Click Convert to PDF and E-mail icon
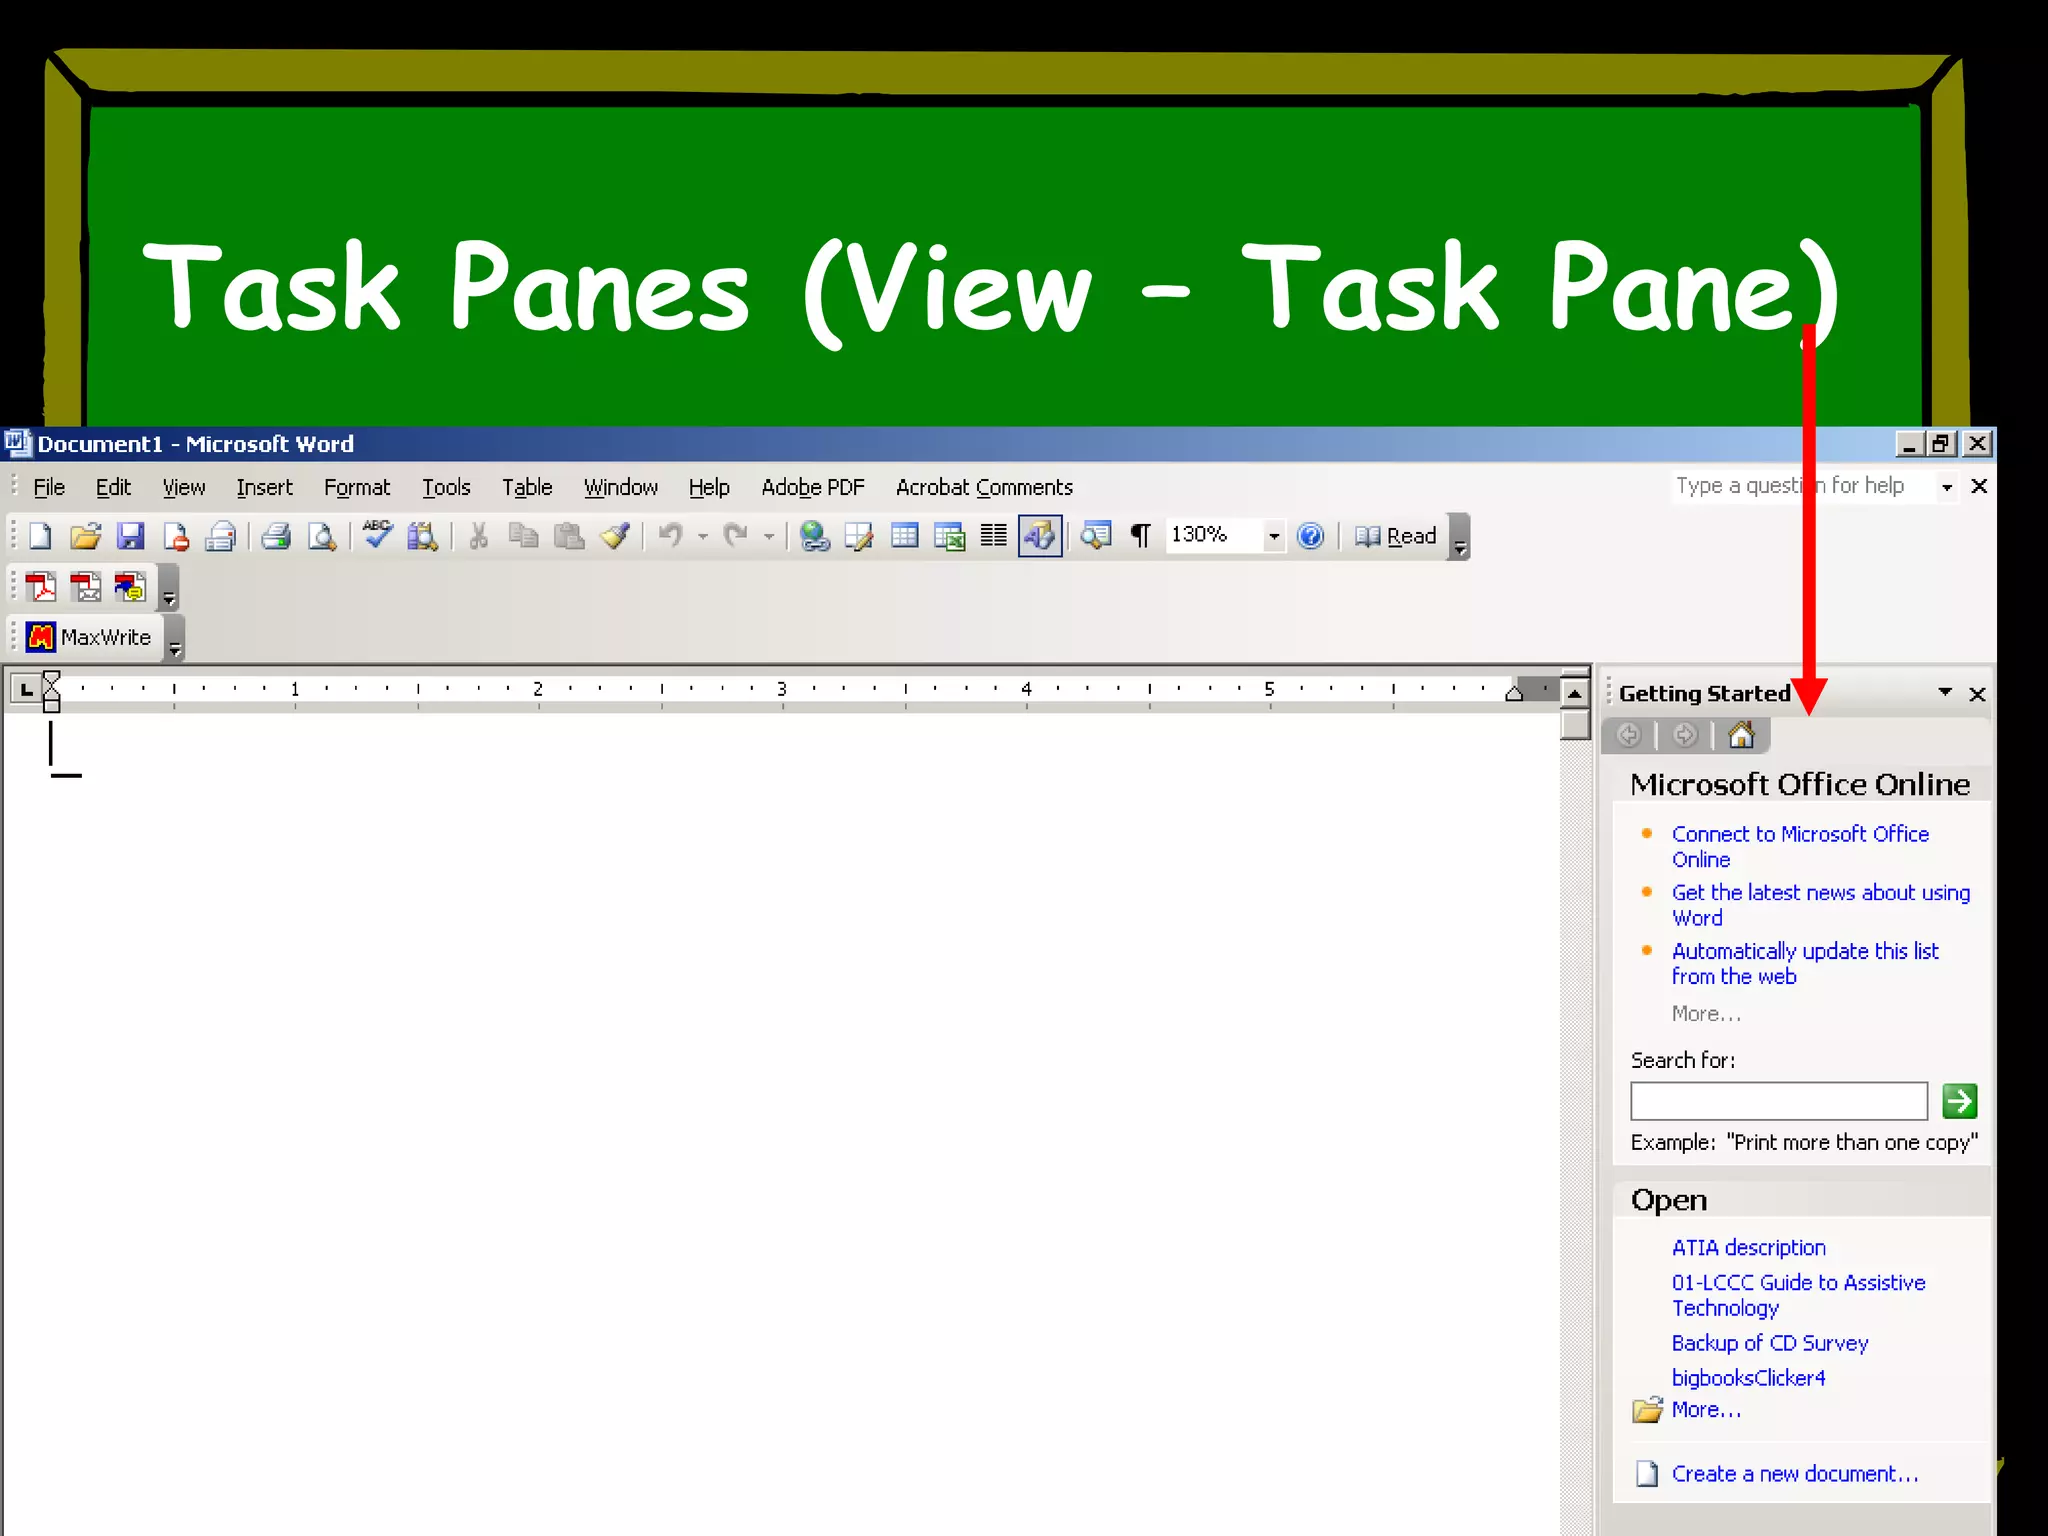The width and height of the screenshot is (2048, 1536). (86, 587)
